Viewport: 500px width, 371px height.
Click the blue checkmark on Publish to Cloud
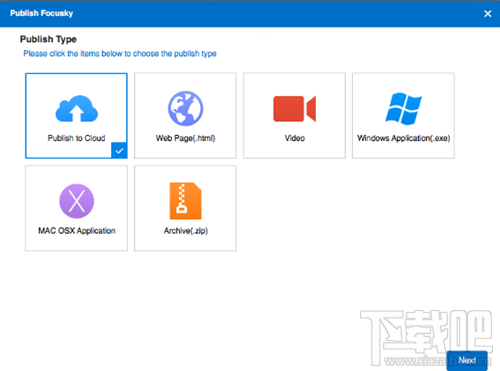(119, 150)
